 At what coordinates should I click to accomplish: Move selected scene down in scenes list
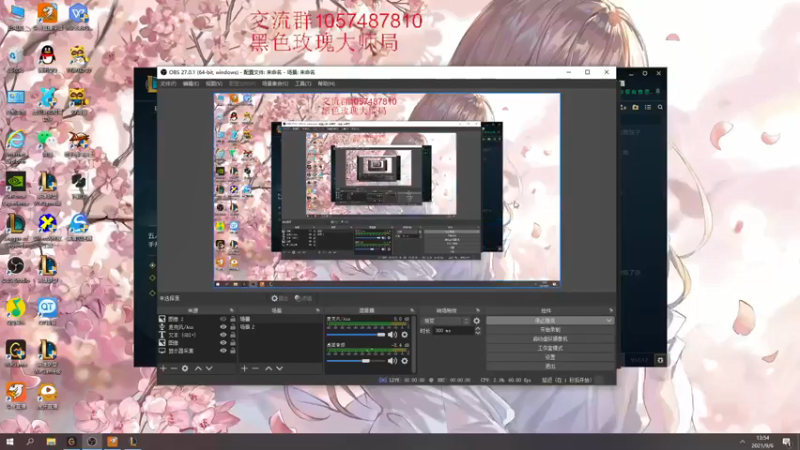280,368
